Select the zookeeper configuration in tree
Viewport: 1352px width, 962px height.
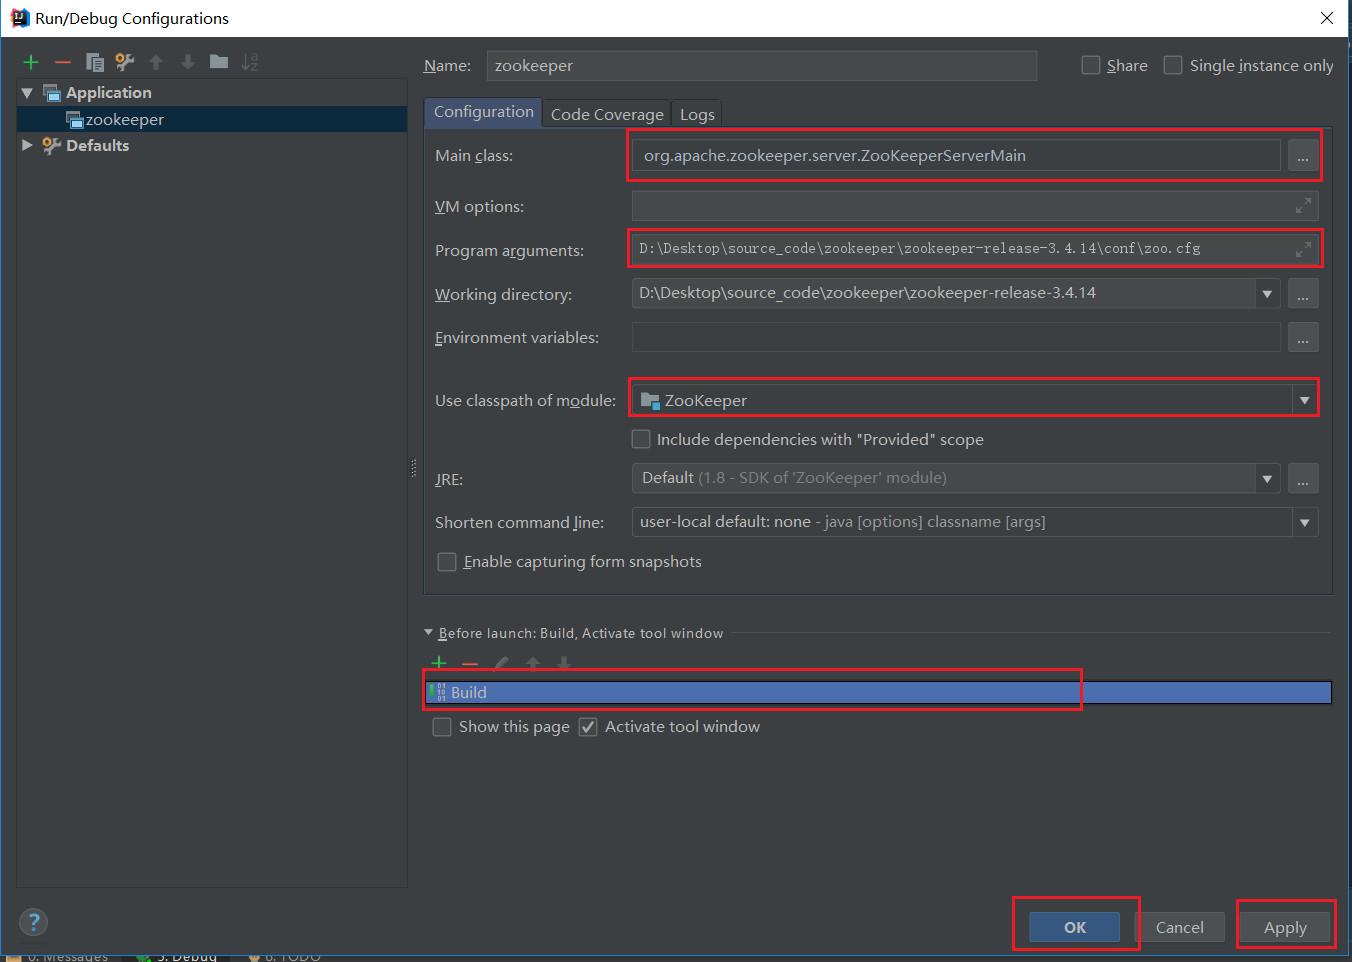tap(212, 119)
